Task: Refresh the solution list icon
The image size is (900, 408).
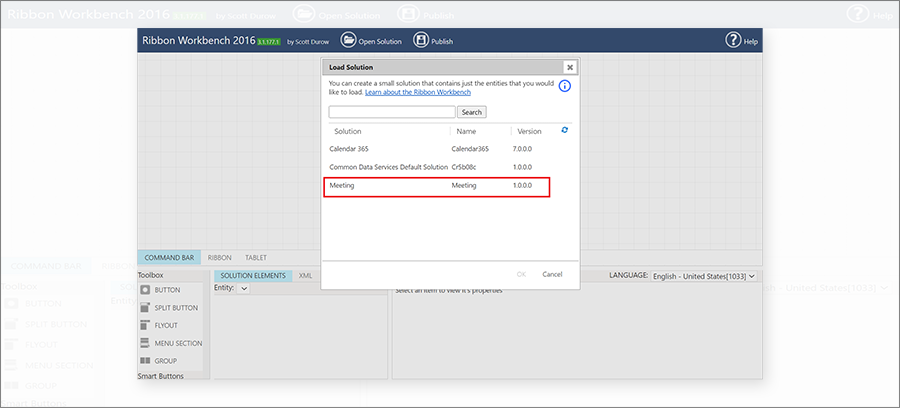Action: click(x=565, y=130)
